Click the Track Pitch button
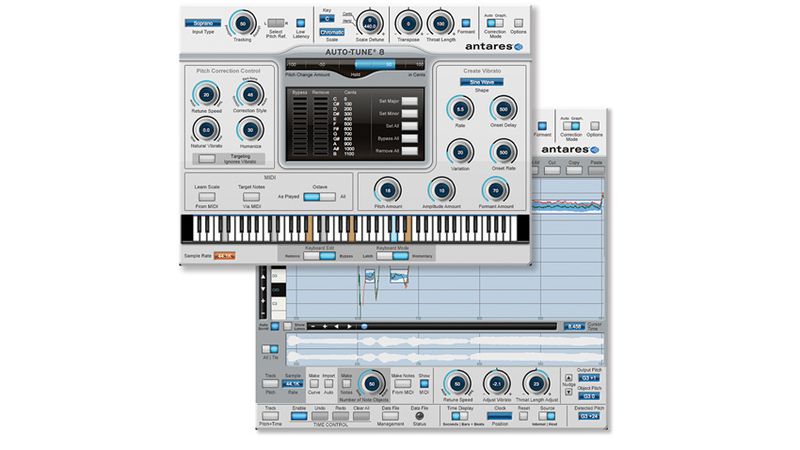800x450 pixels. [270, 384]
